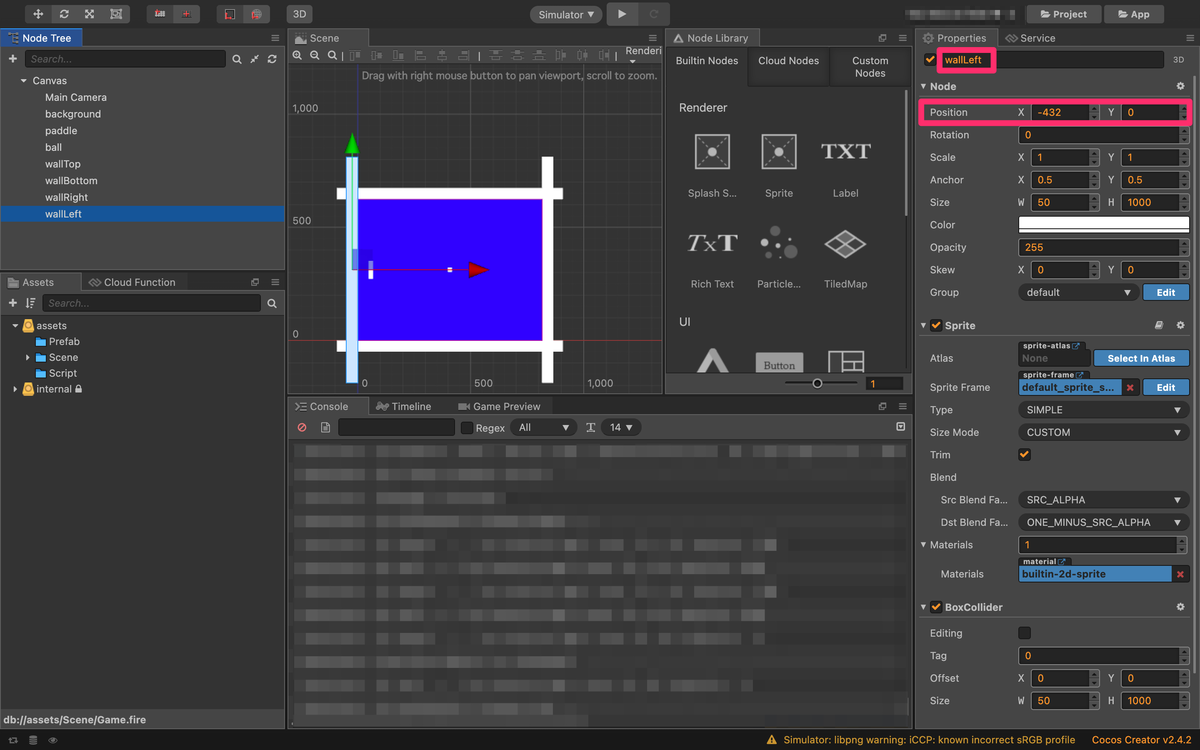Collapse all nodes in Node Tree
The width and height of the screenshot is (1200, 750).
(x=254, y=59)
